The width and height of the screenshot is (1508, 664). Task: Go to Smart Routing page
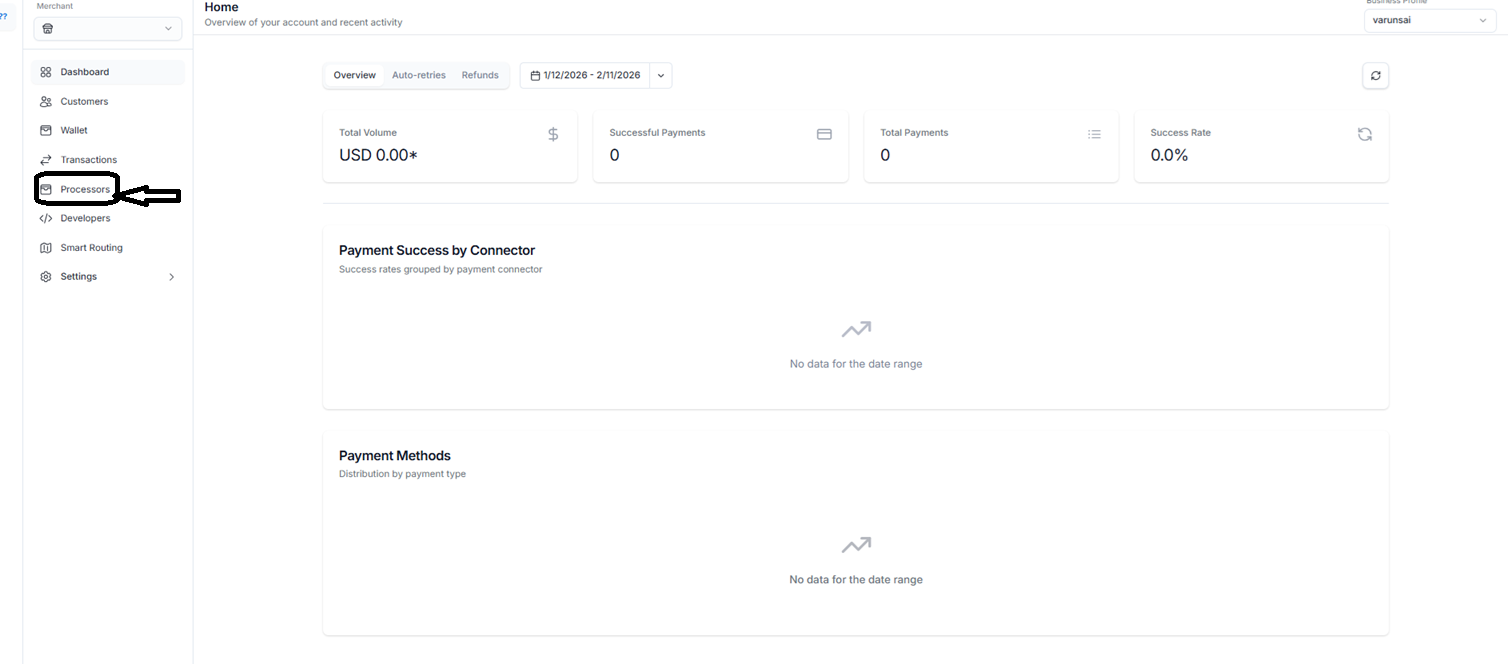pyautogui.click(x=91, y=248)
